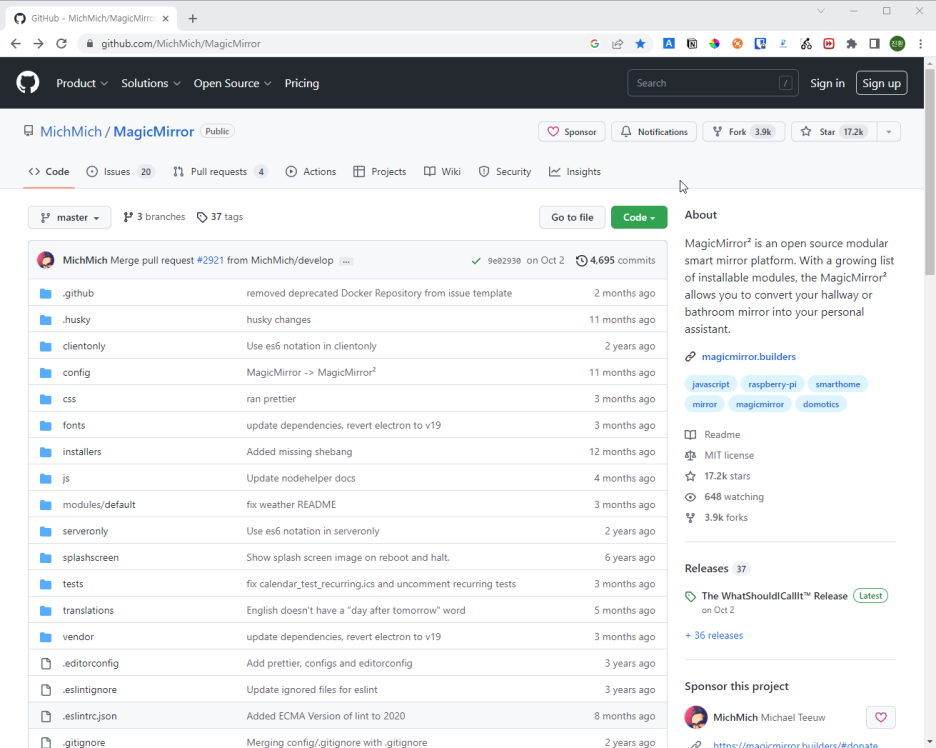Open the green Code dropdown button
The width and height of the screenshot is (936, 748).
click(x=639, y=217)
